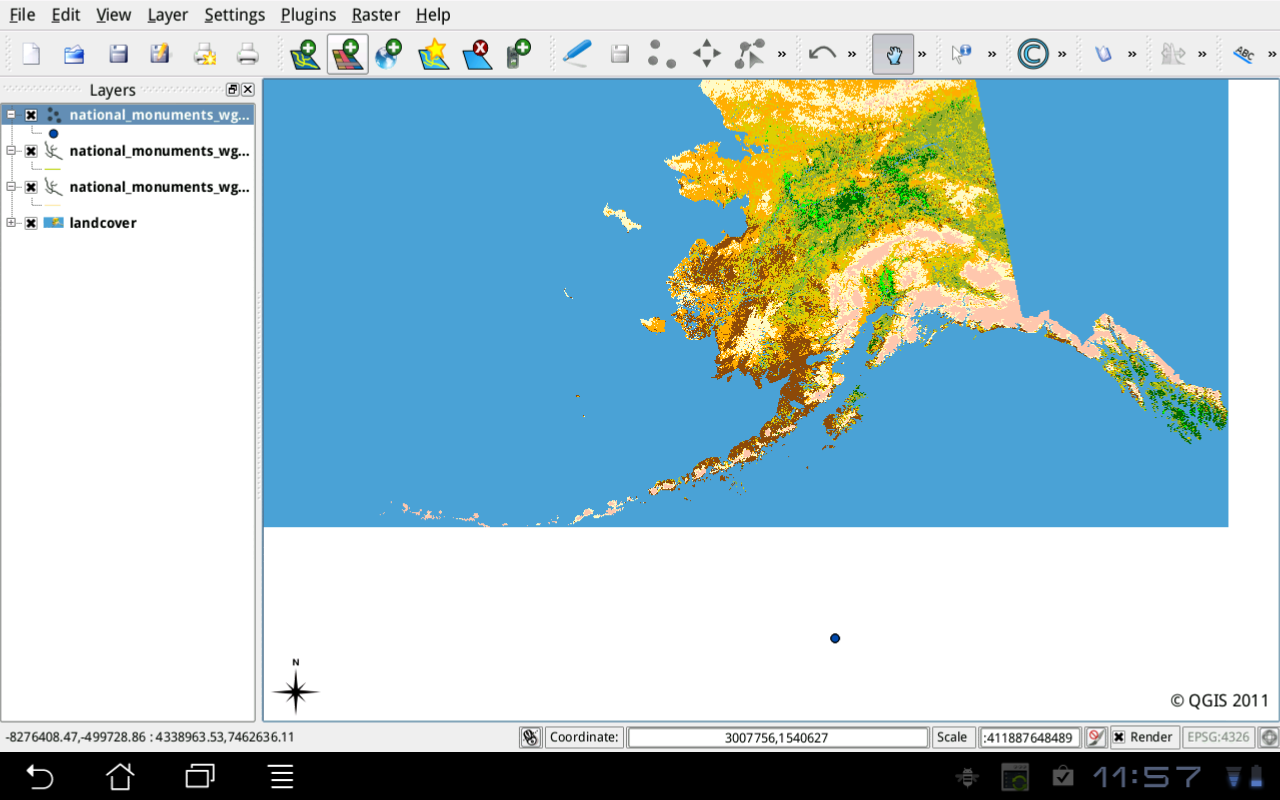
Task: Collapse the selected national_monuments point layer
Action: pyautogui.click(x=11, y=115)
